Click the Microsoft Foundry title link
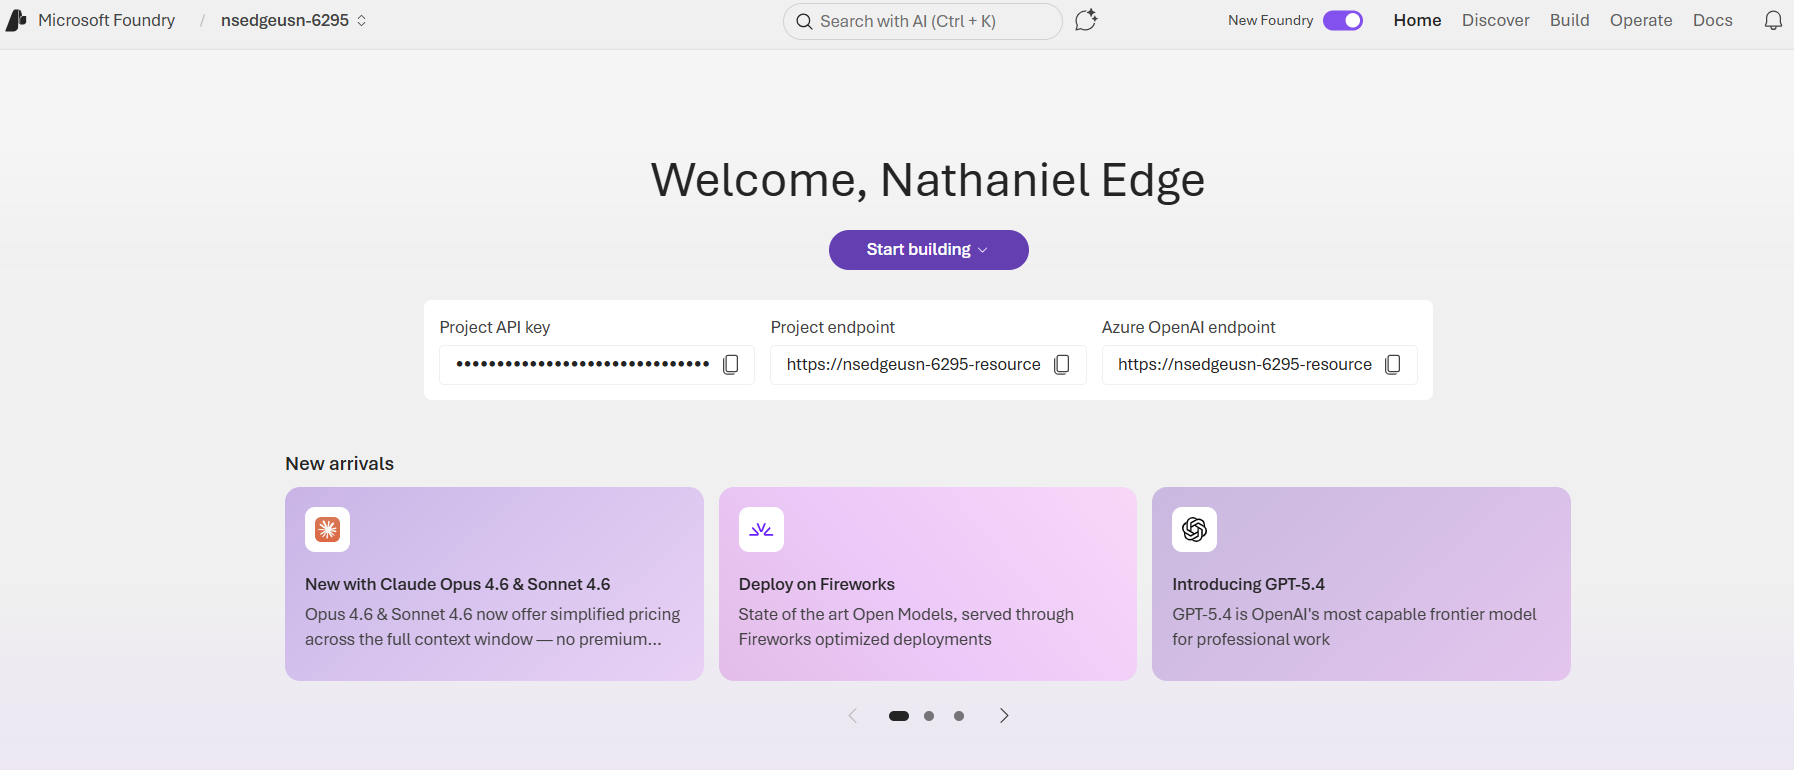 (107, 20)
